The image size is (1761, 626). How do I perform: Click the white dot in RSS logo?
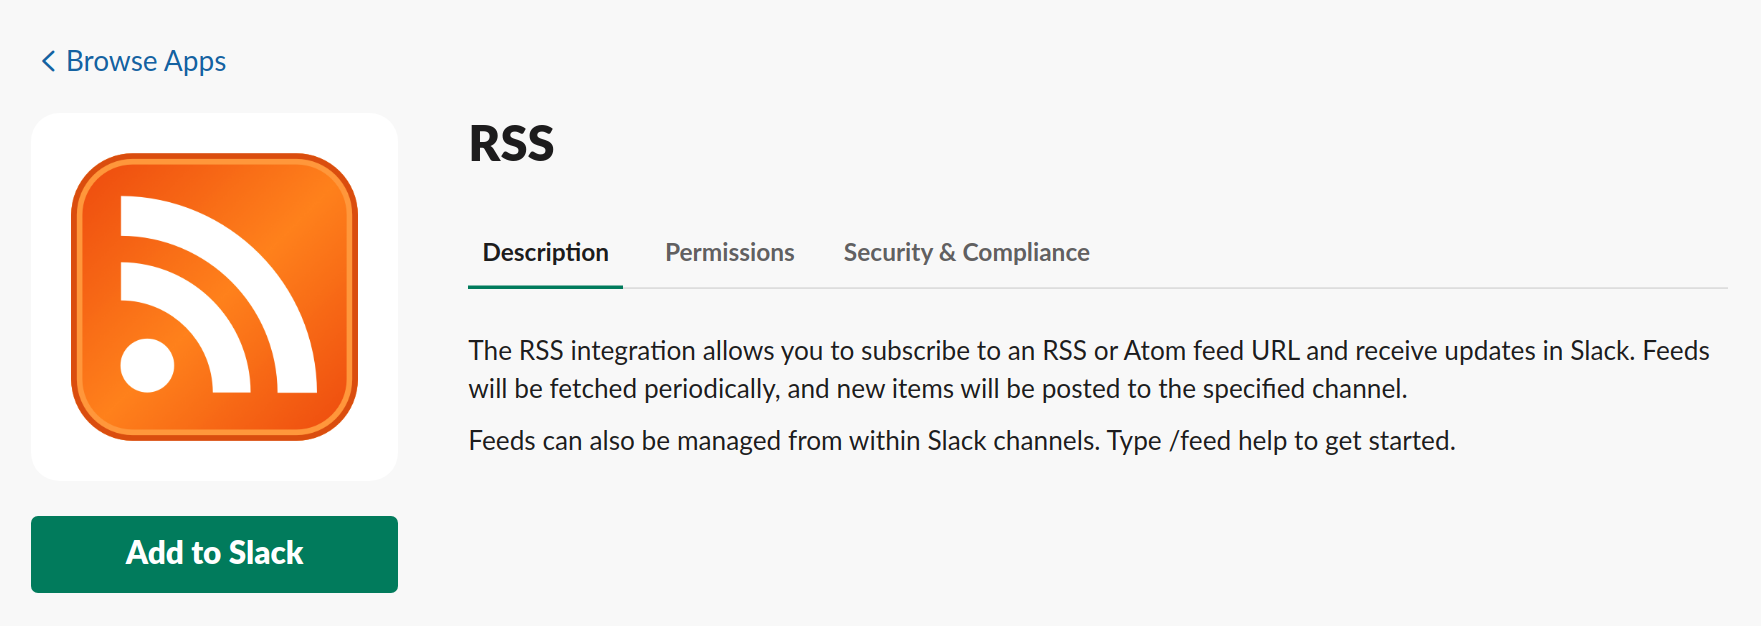click(147, 365)
